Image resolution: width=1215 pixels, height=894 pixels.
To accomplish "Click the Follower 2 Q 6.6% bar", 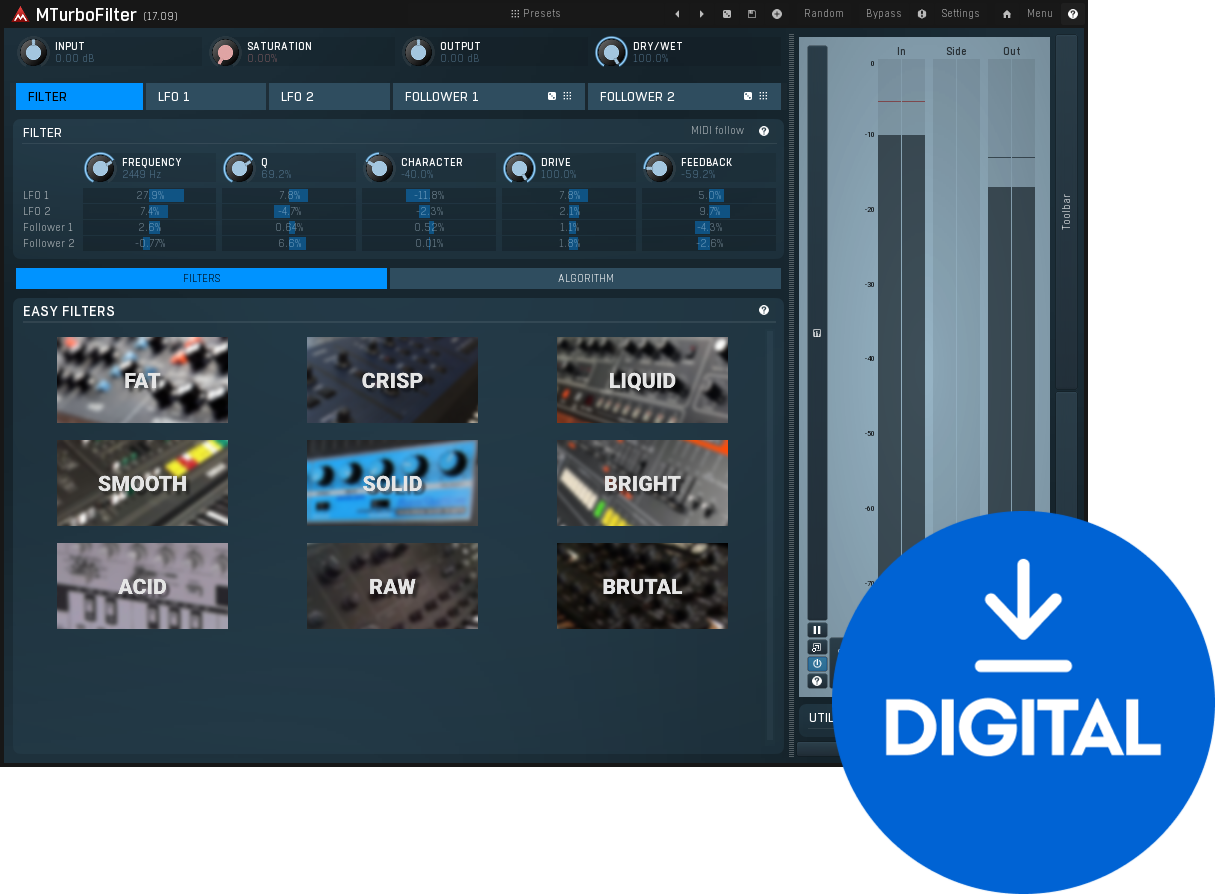I will point(289,244).
